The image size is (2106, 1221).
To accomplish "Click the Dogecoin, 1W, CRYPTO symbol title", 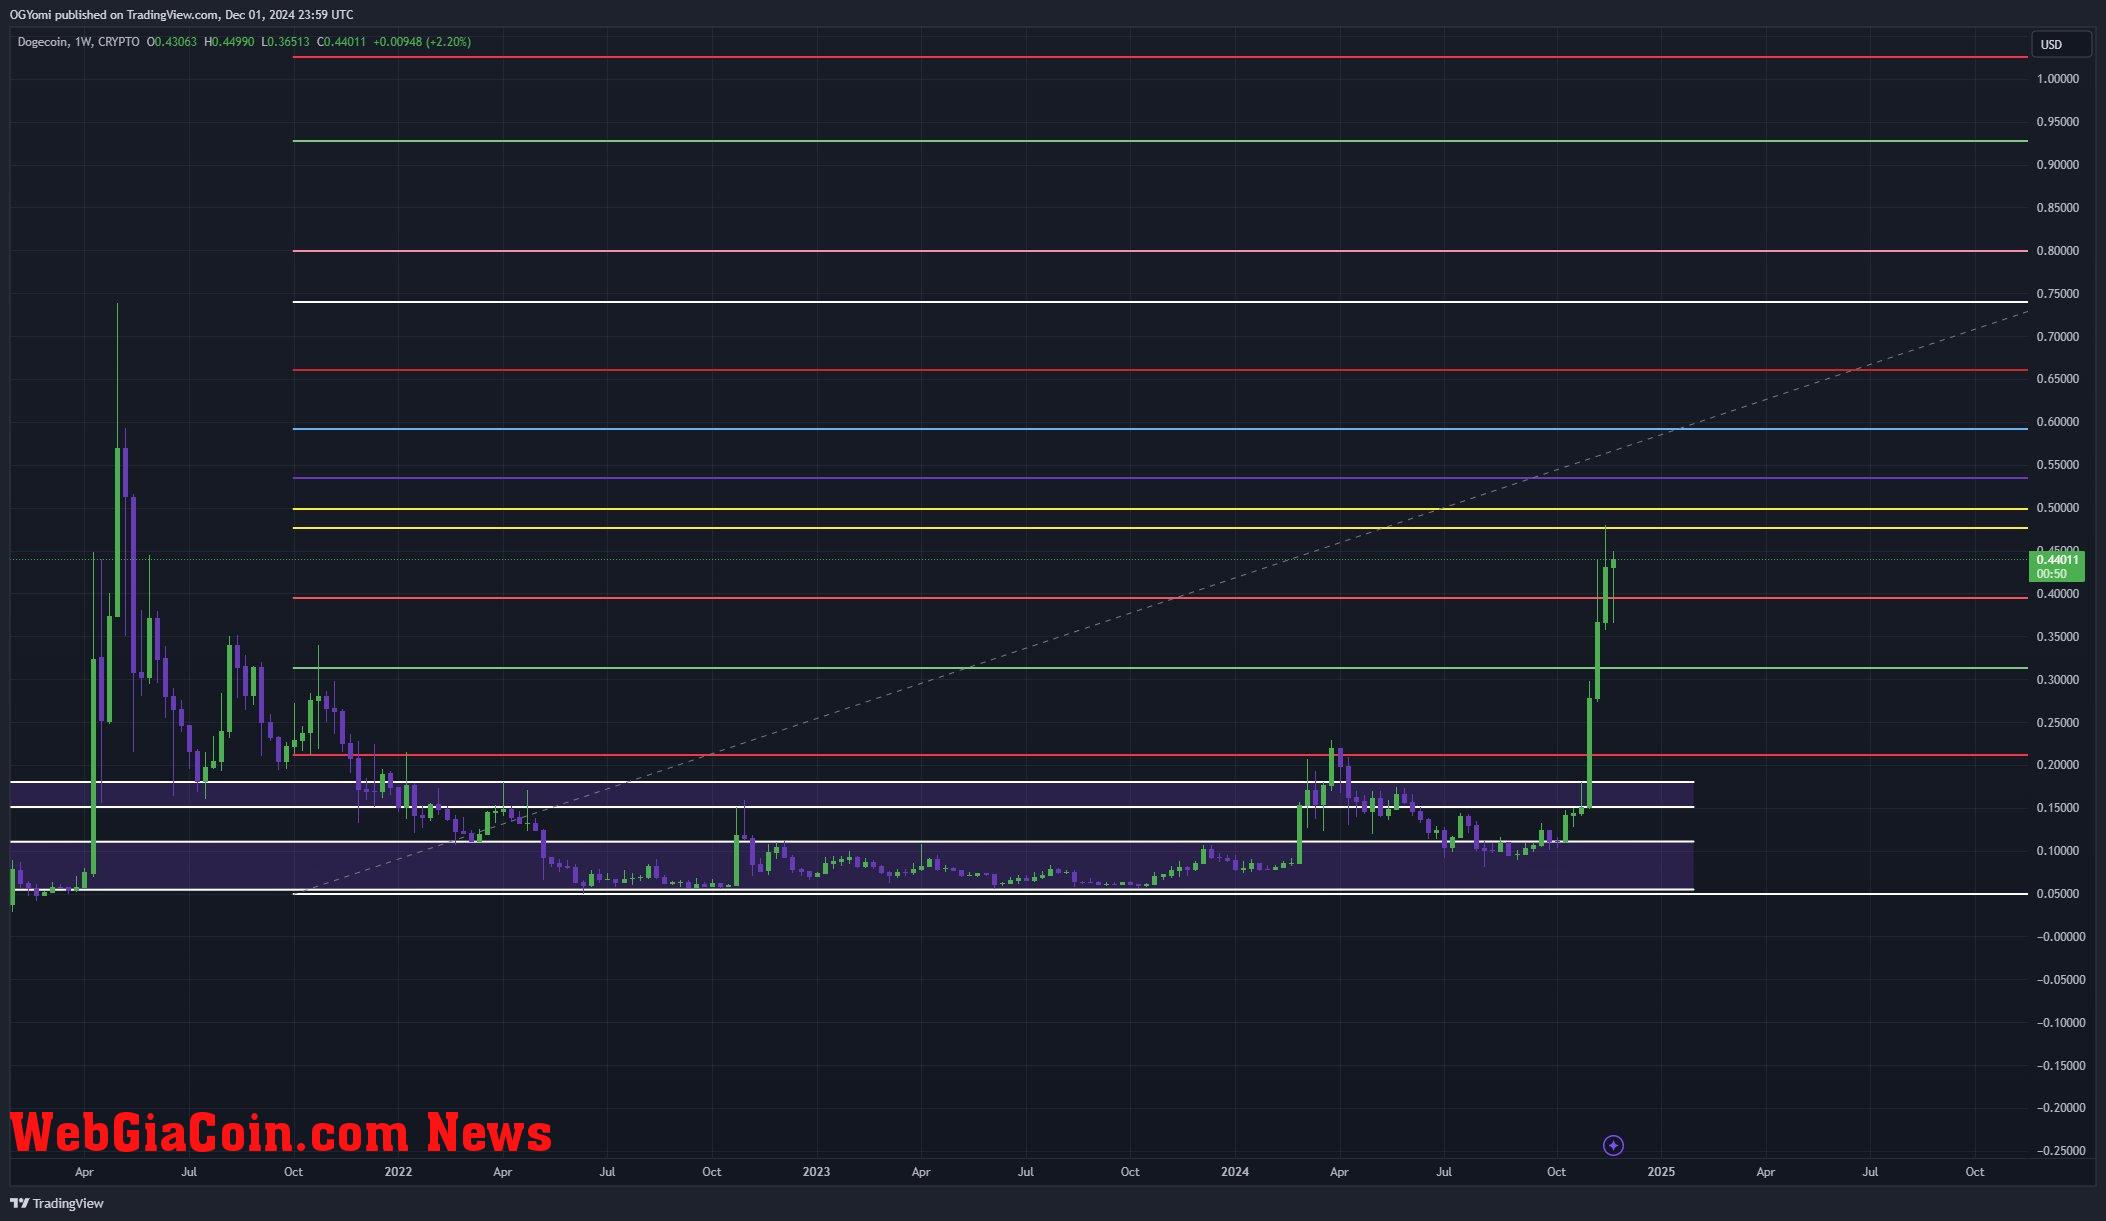I will click(78, 42).
